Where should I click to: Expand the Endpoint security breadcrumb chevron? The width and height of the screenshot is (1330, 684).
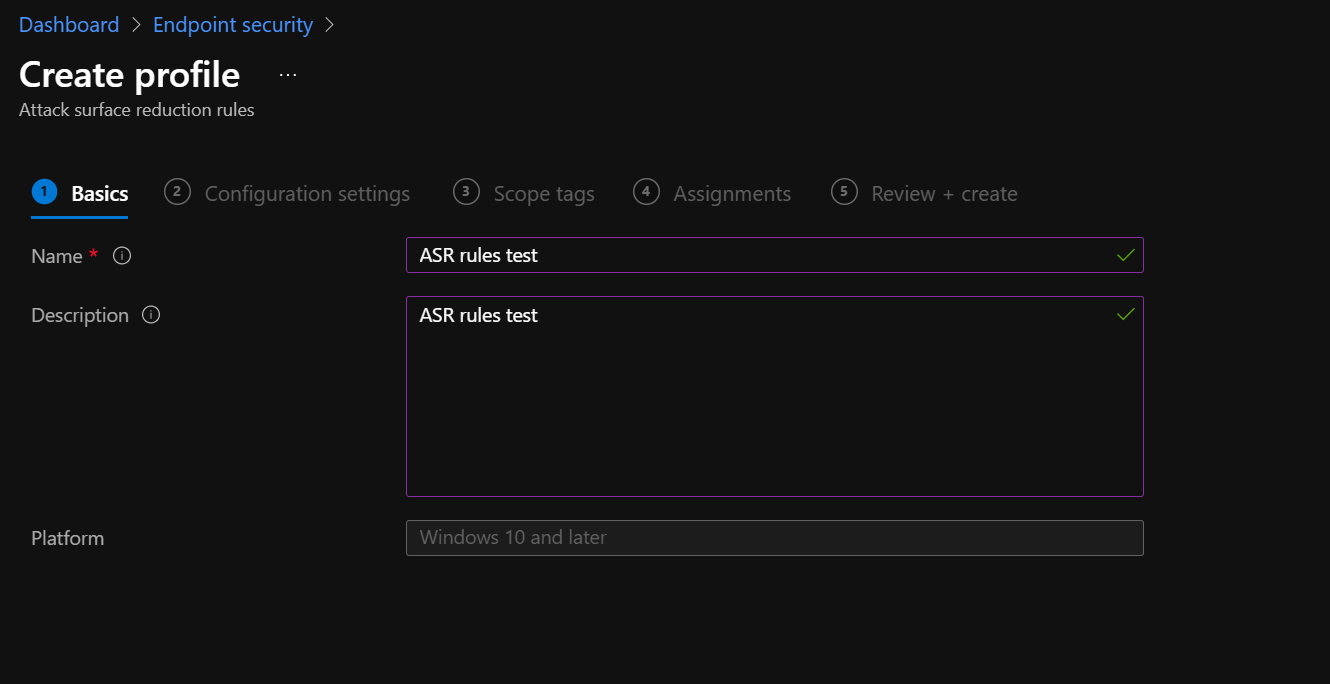click(330, 24)
